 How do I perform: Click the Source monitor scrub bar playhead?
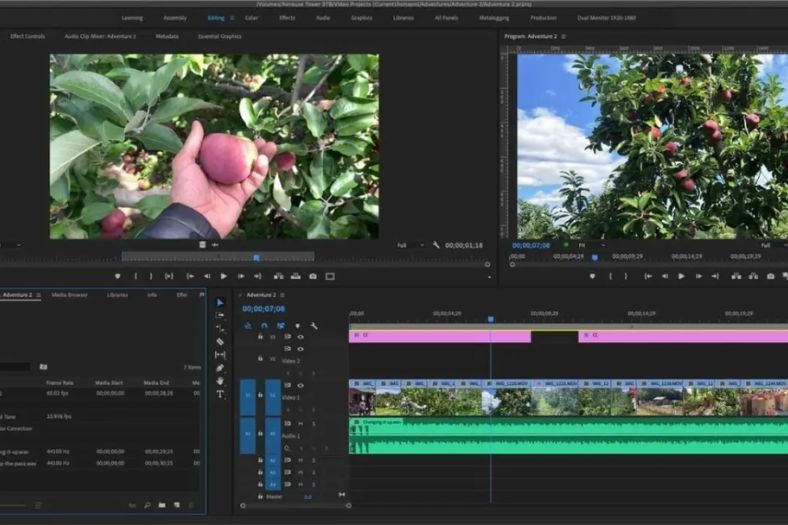(256, 257)
